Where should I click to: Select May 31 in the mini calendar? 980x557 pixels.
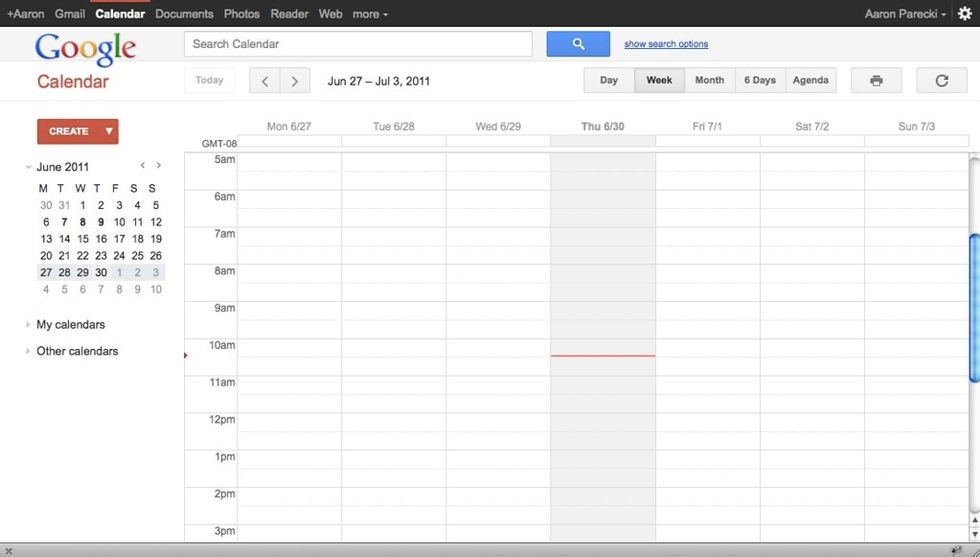coord(64,205)
